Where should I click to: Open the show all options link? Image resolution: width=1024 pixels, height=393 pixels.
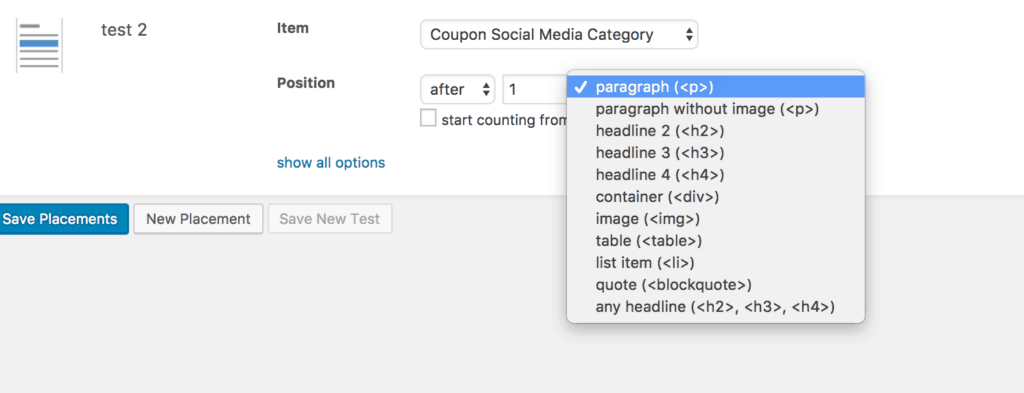pos(331,163)
